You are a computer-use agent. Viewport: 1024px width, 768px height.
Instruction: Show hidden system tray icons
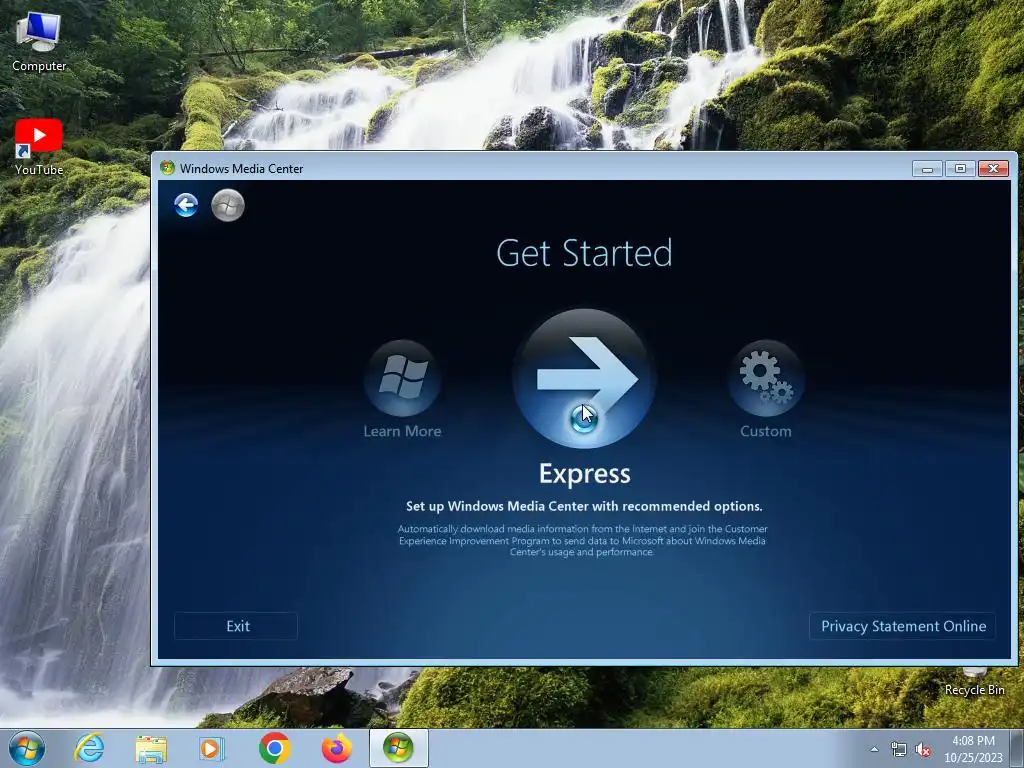(x=874, y=750)
